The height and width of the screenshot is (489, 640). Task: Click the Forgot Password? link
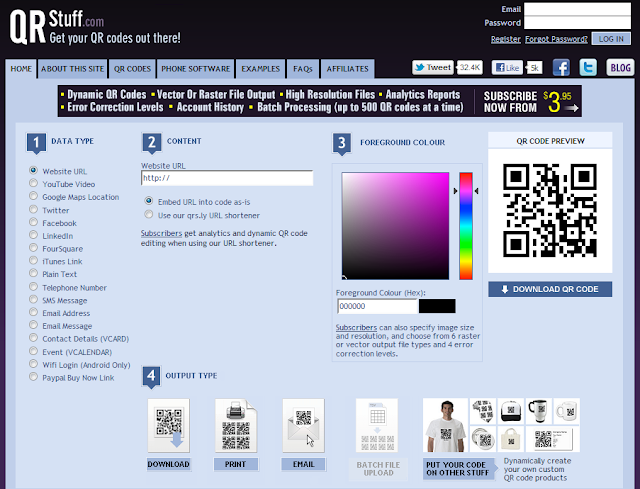pyautogui.click(x=556, y=39)
